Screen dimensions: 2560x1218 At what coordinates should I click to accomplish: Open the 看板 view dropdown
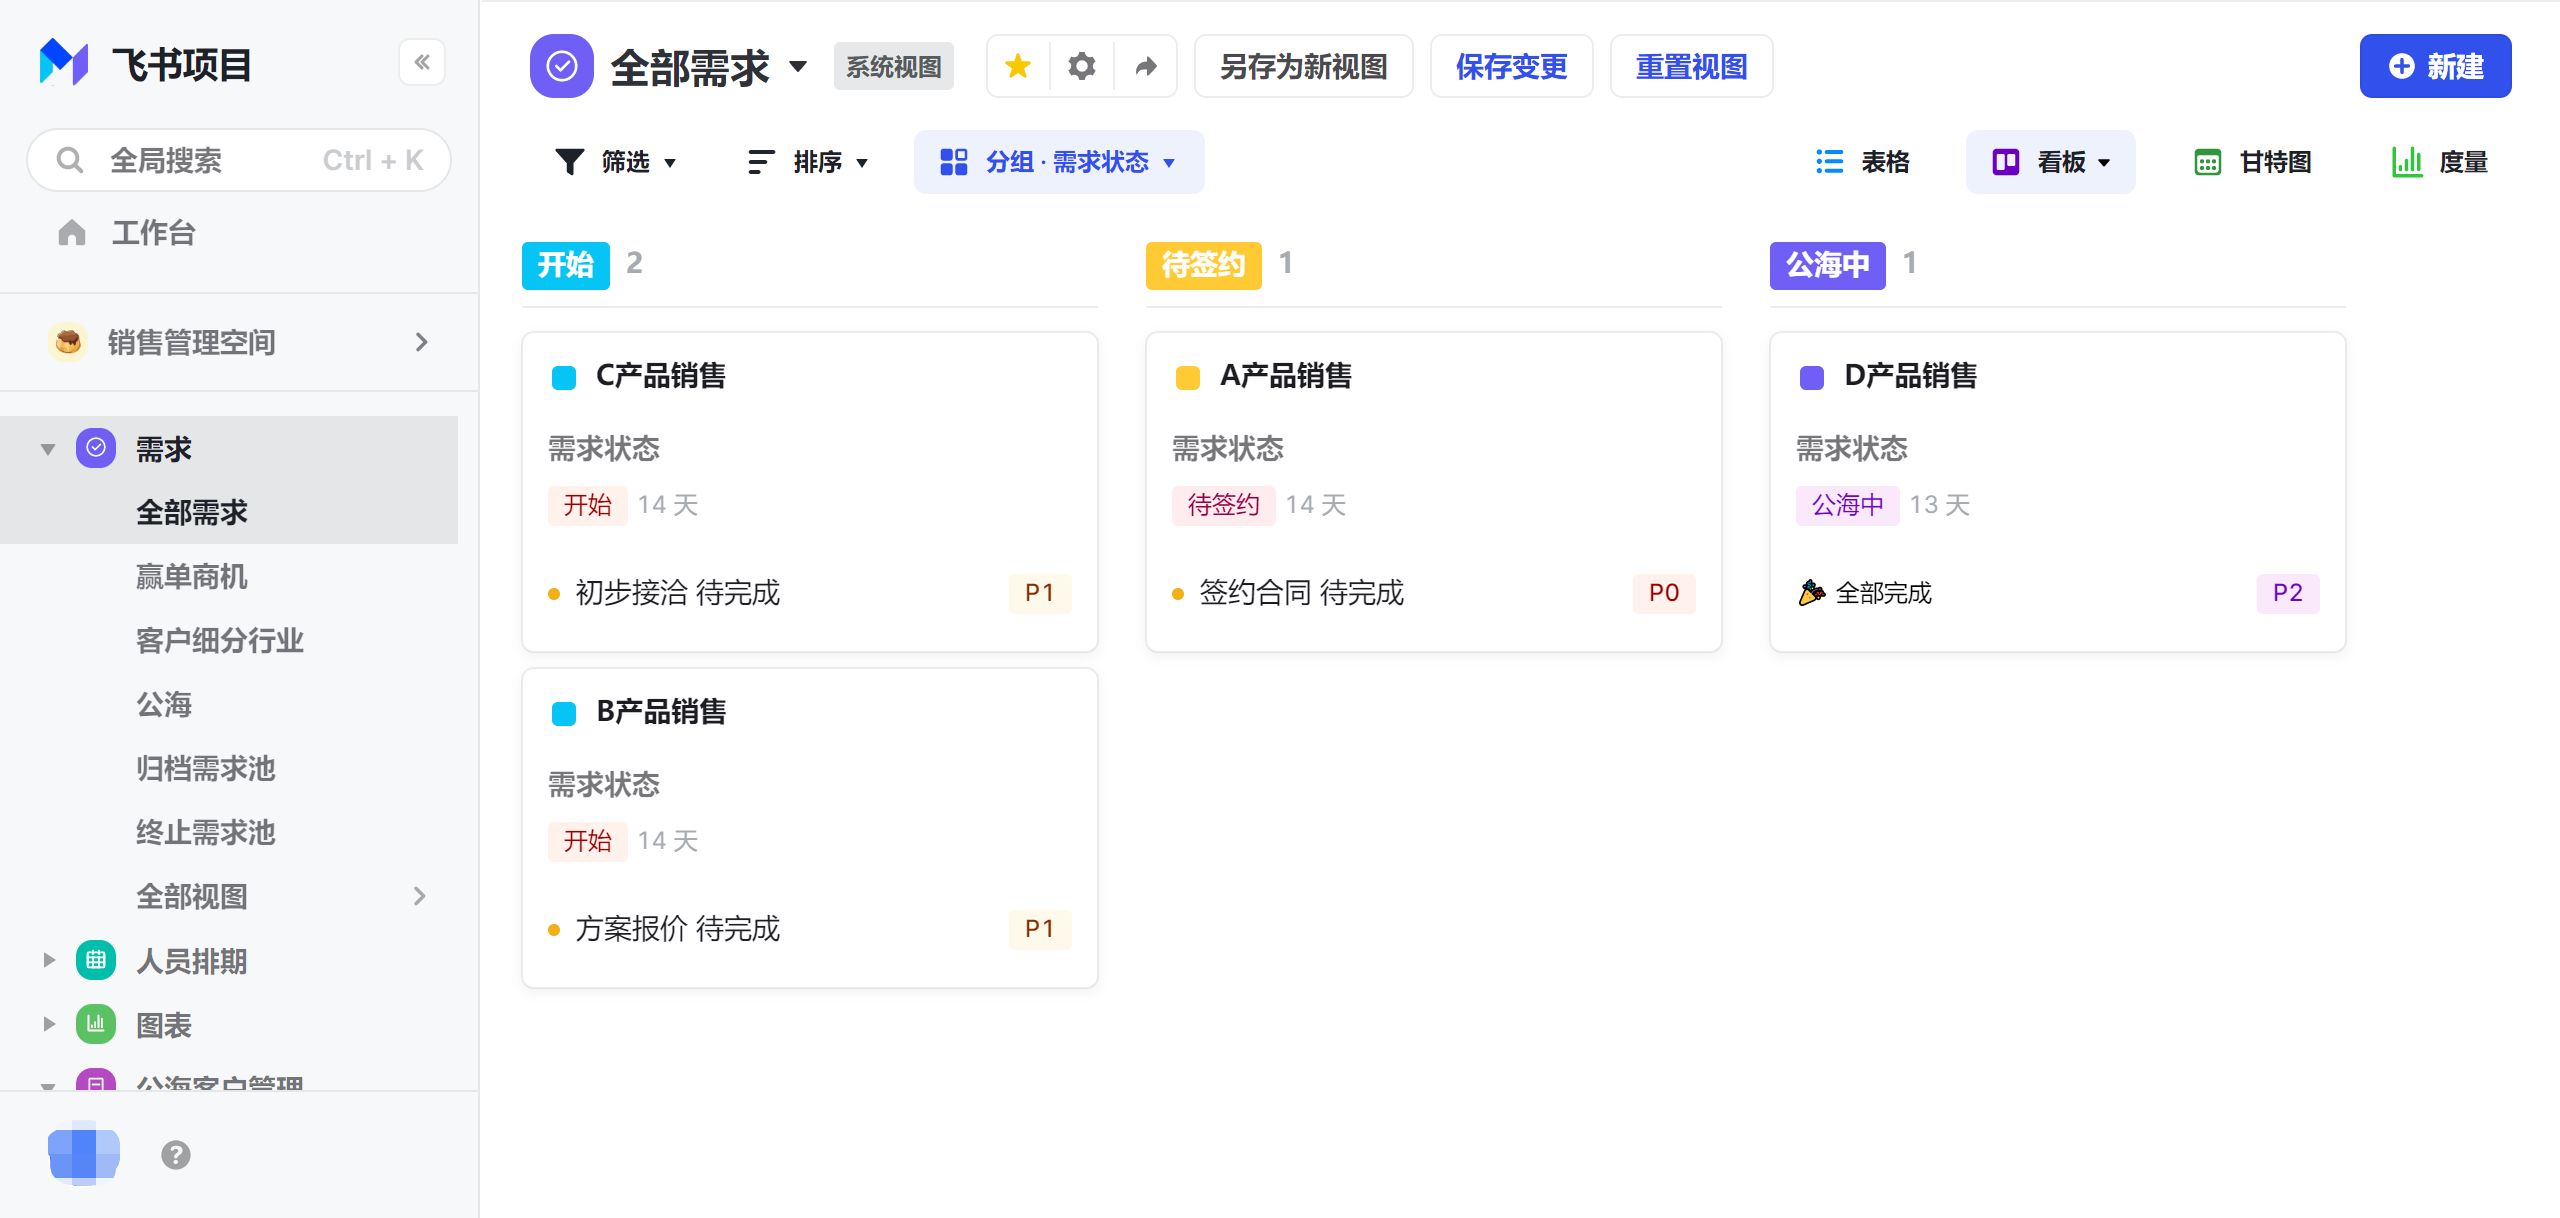(x=2051, y=162)
